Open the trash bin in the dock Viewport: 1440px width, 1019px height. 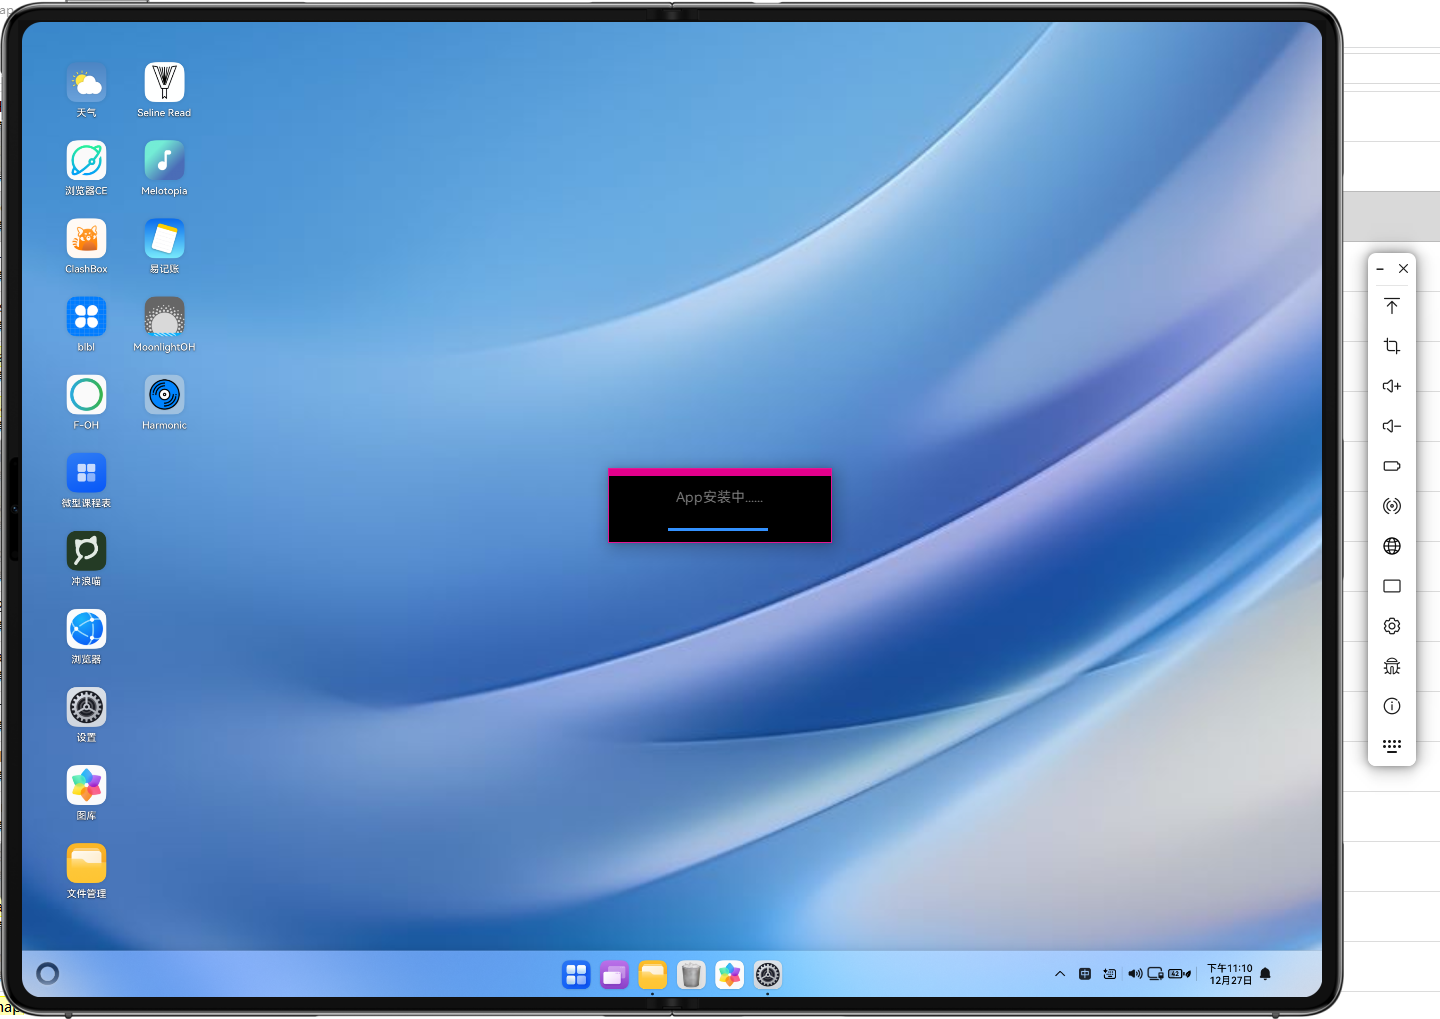coord(691,974)
